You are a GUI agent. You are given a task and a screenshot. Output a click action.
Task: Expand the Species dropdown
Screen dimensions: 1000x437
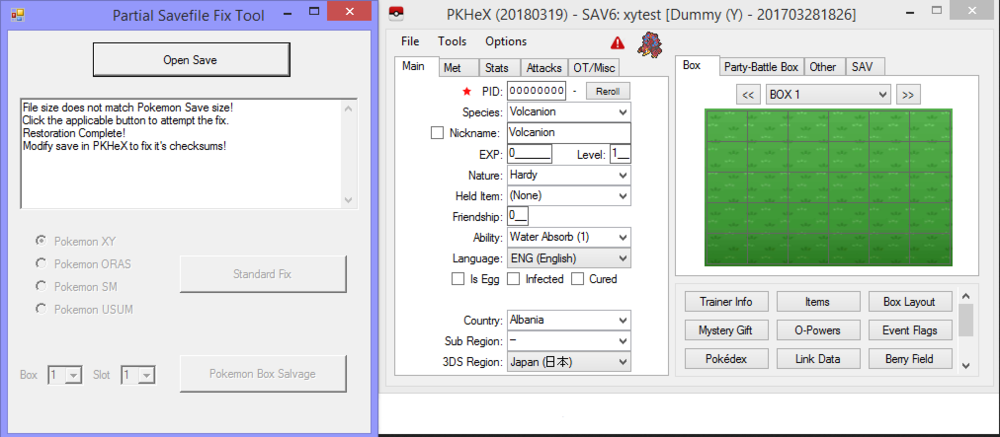point(622,112)
